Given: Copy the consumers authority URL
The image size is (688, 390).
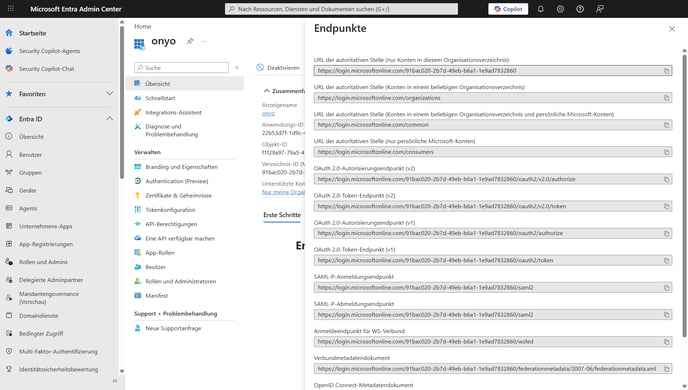Looking at the screenshot, I should (x=666, y=152).
